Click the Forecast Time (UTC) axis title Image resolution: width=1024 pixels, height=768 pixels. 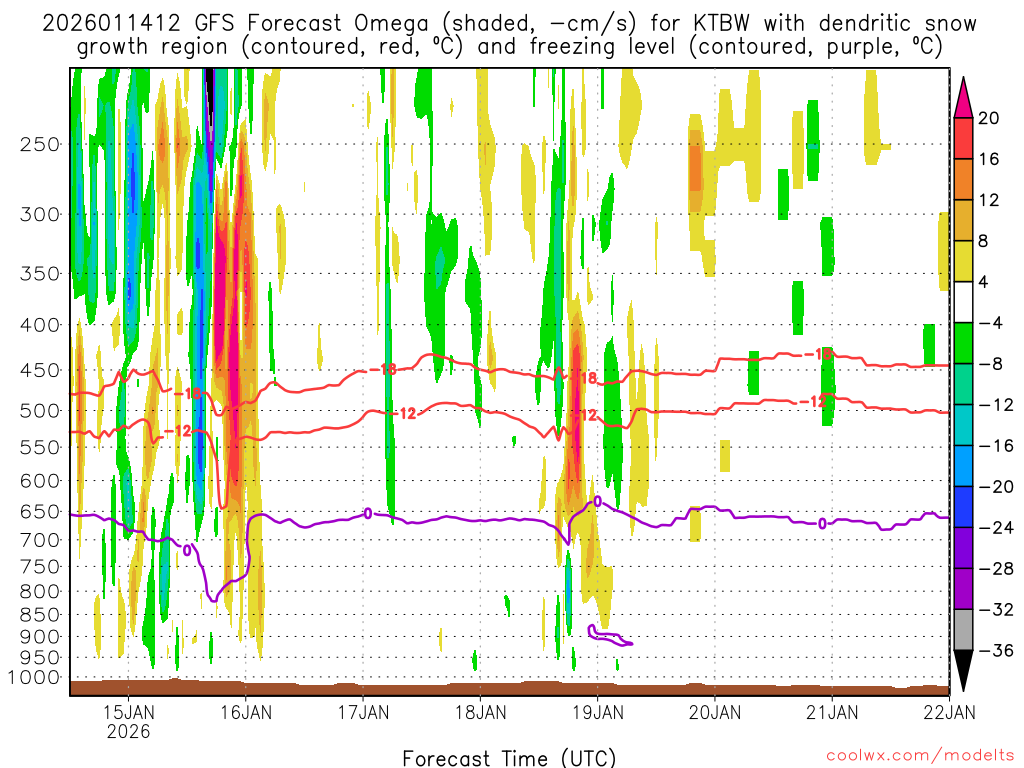click(x=509, y=757)
